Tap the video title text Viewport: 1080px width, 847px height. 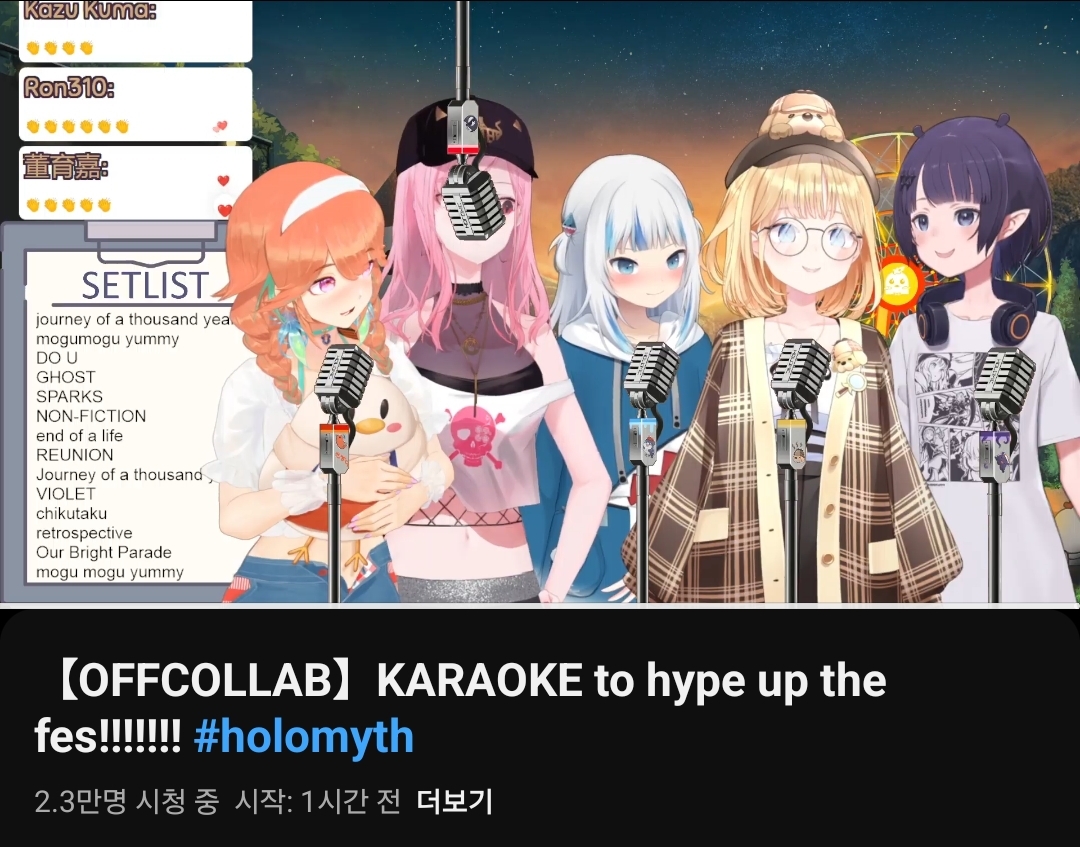(460, 708)
